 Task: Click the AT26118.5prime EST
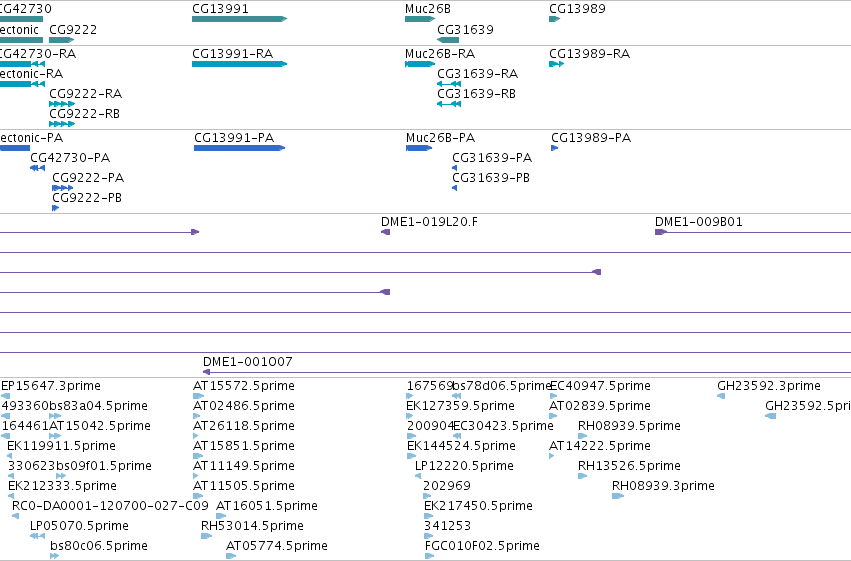click(x=244, y=426)
